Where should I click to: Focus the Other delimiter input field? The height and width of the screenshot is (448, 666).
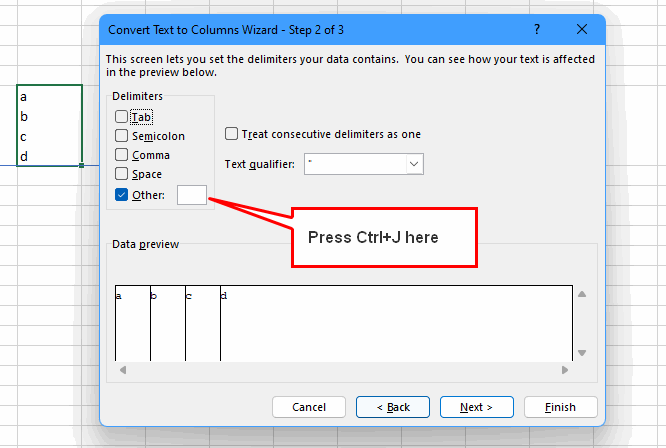192,195
